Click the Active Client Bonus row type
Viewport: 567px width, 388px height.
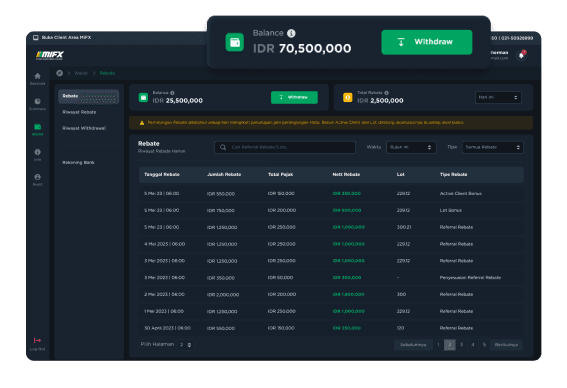461,194
